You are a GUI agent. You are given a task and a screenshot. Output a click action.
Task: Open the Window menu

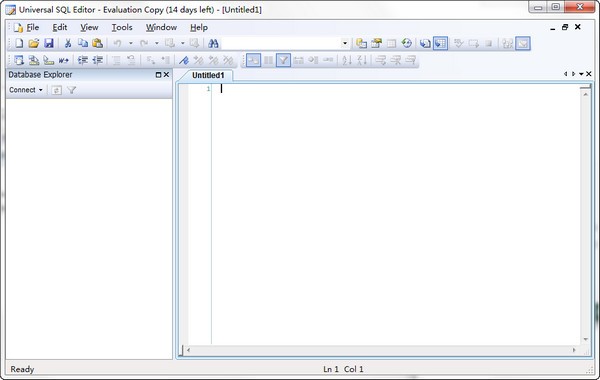(x=161, y=28)
